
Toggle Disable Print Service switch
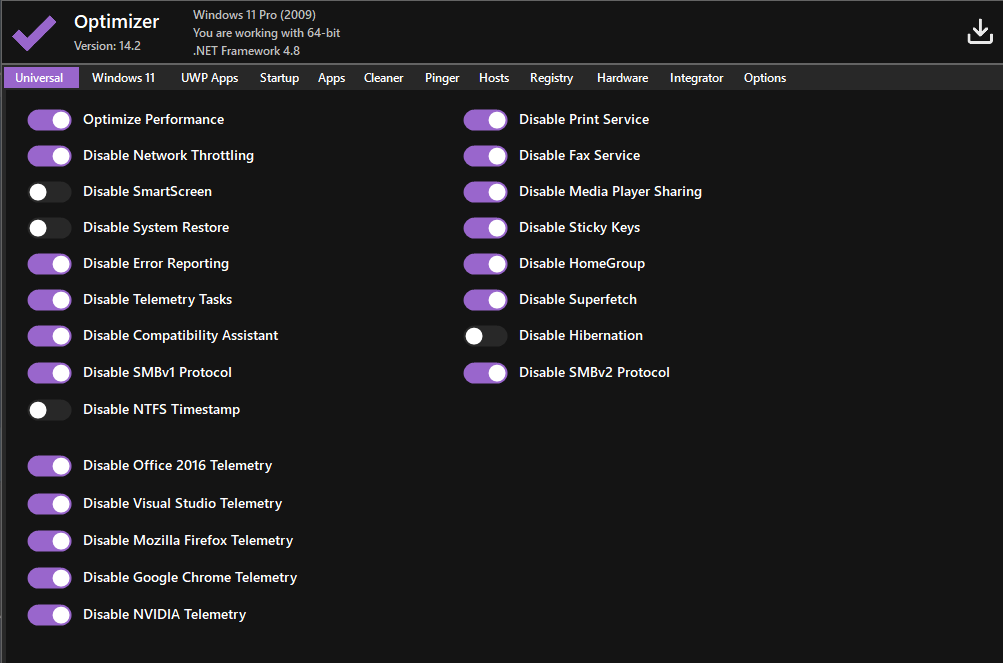tap(486, 120)
